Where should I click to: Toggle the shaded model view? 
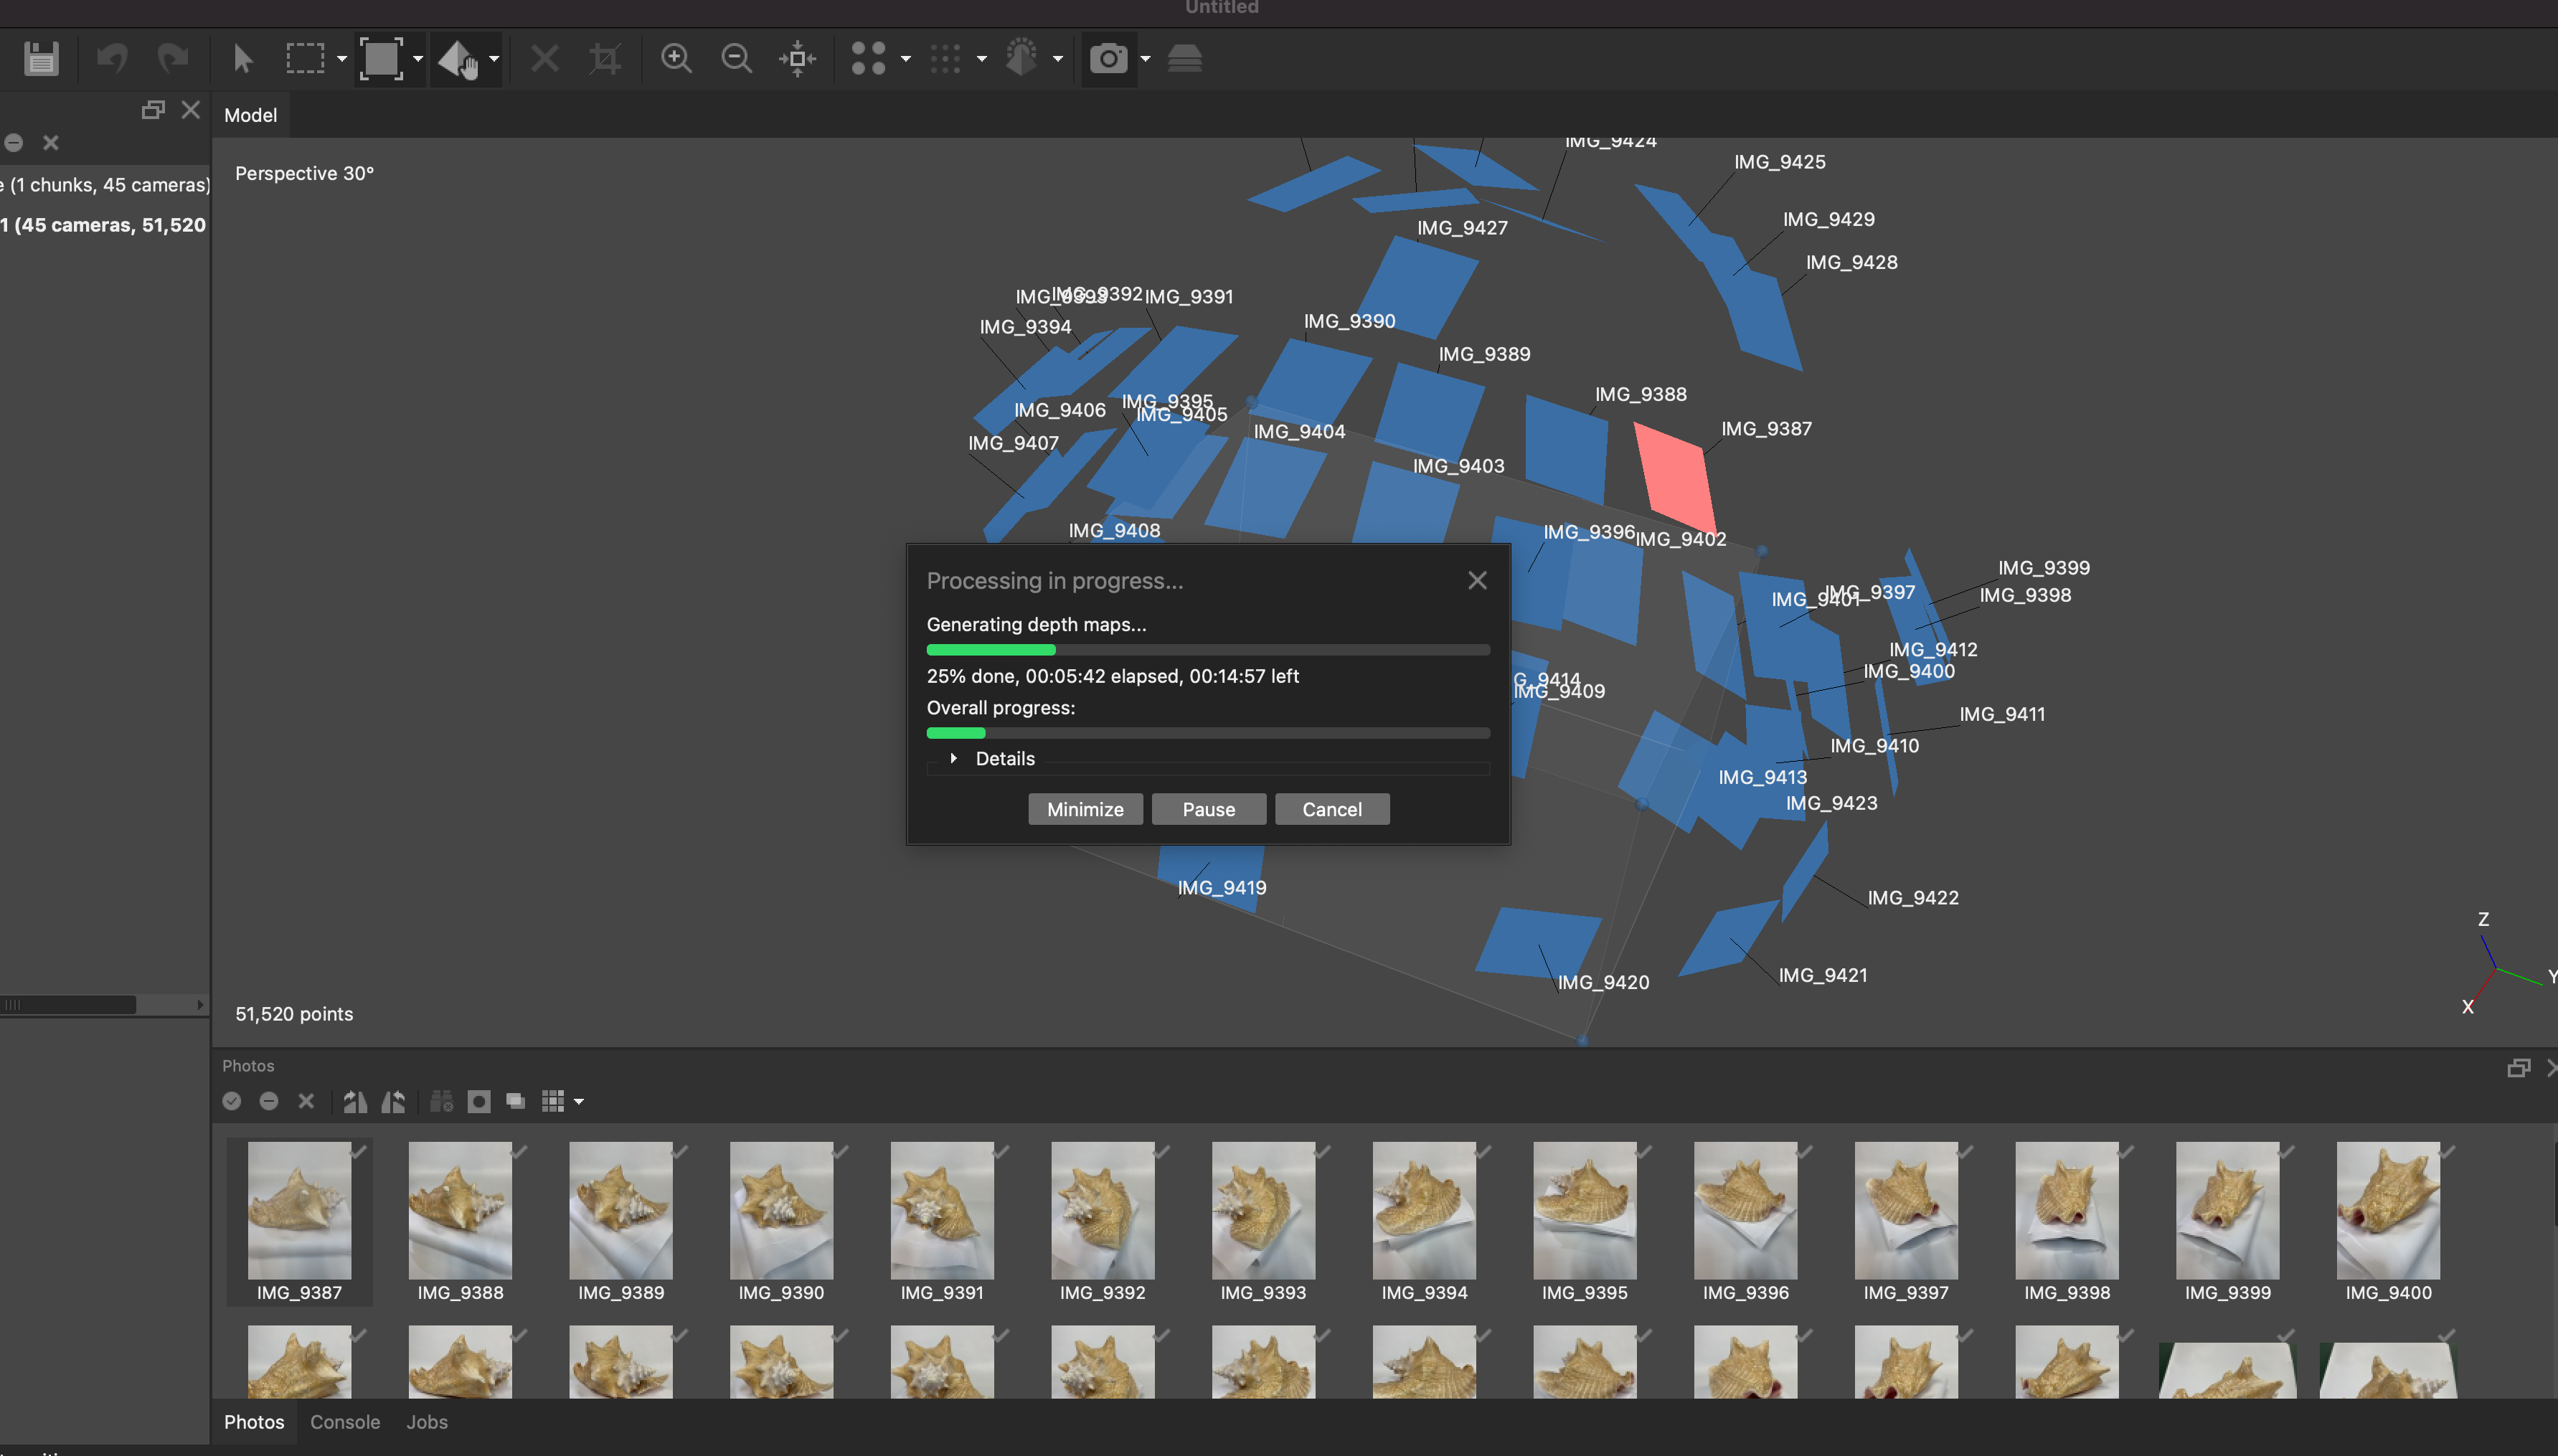pos(1021,58)
